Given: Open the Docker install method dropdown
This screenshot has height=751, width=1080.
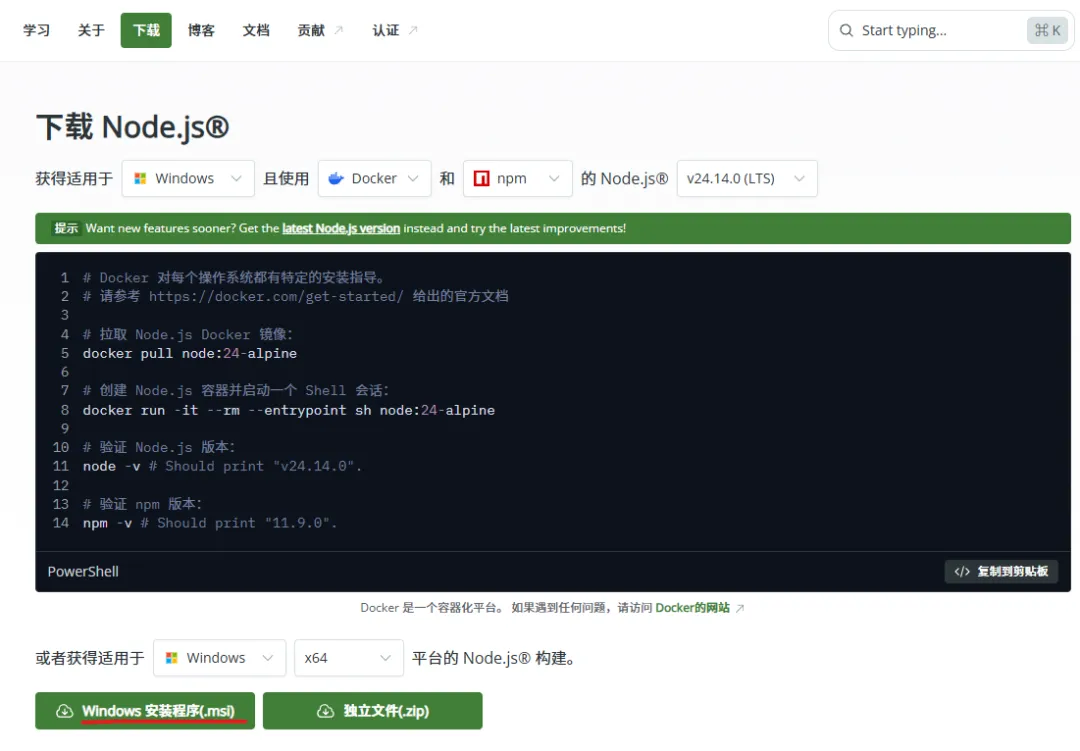Looking at the screenshot, I should click(x=375, y=178).
